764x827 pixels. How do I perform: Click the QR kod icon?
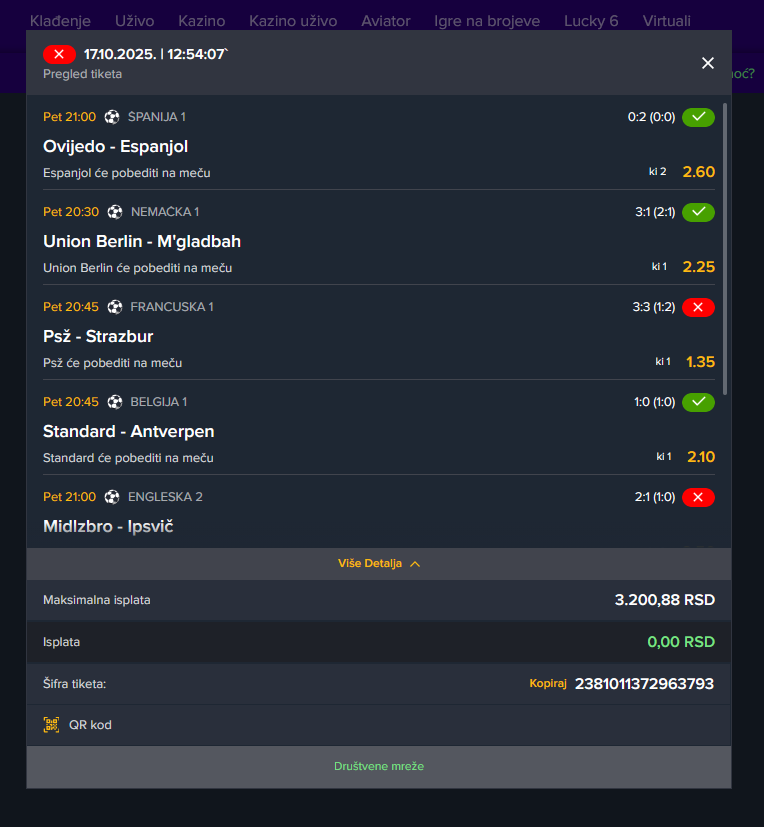pos(51,725)
